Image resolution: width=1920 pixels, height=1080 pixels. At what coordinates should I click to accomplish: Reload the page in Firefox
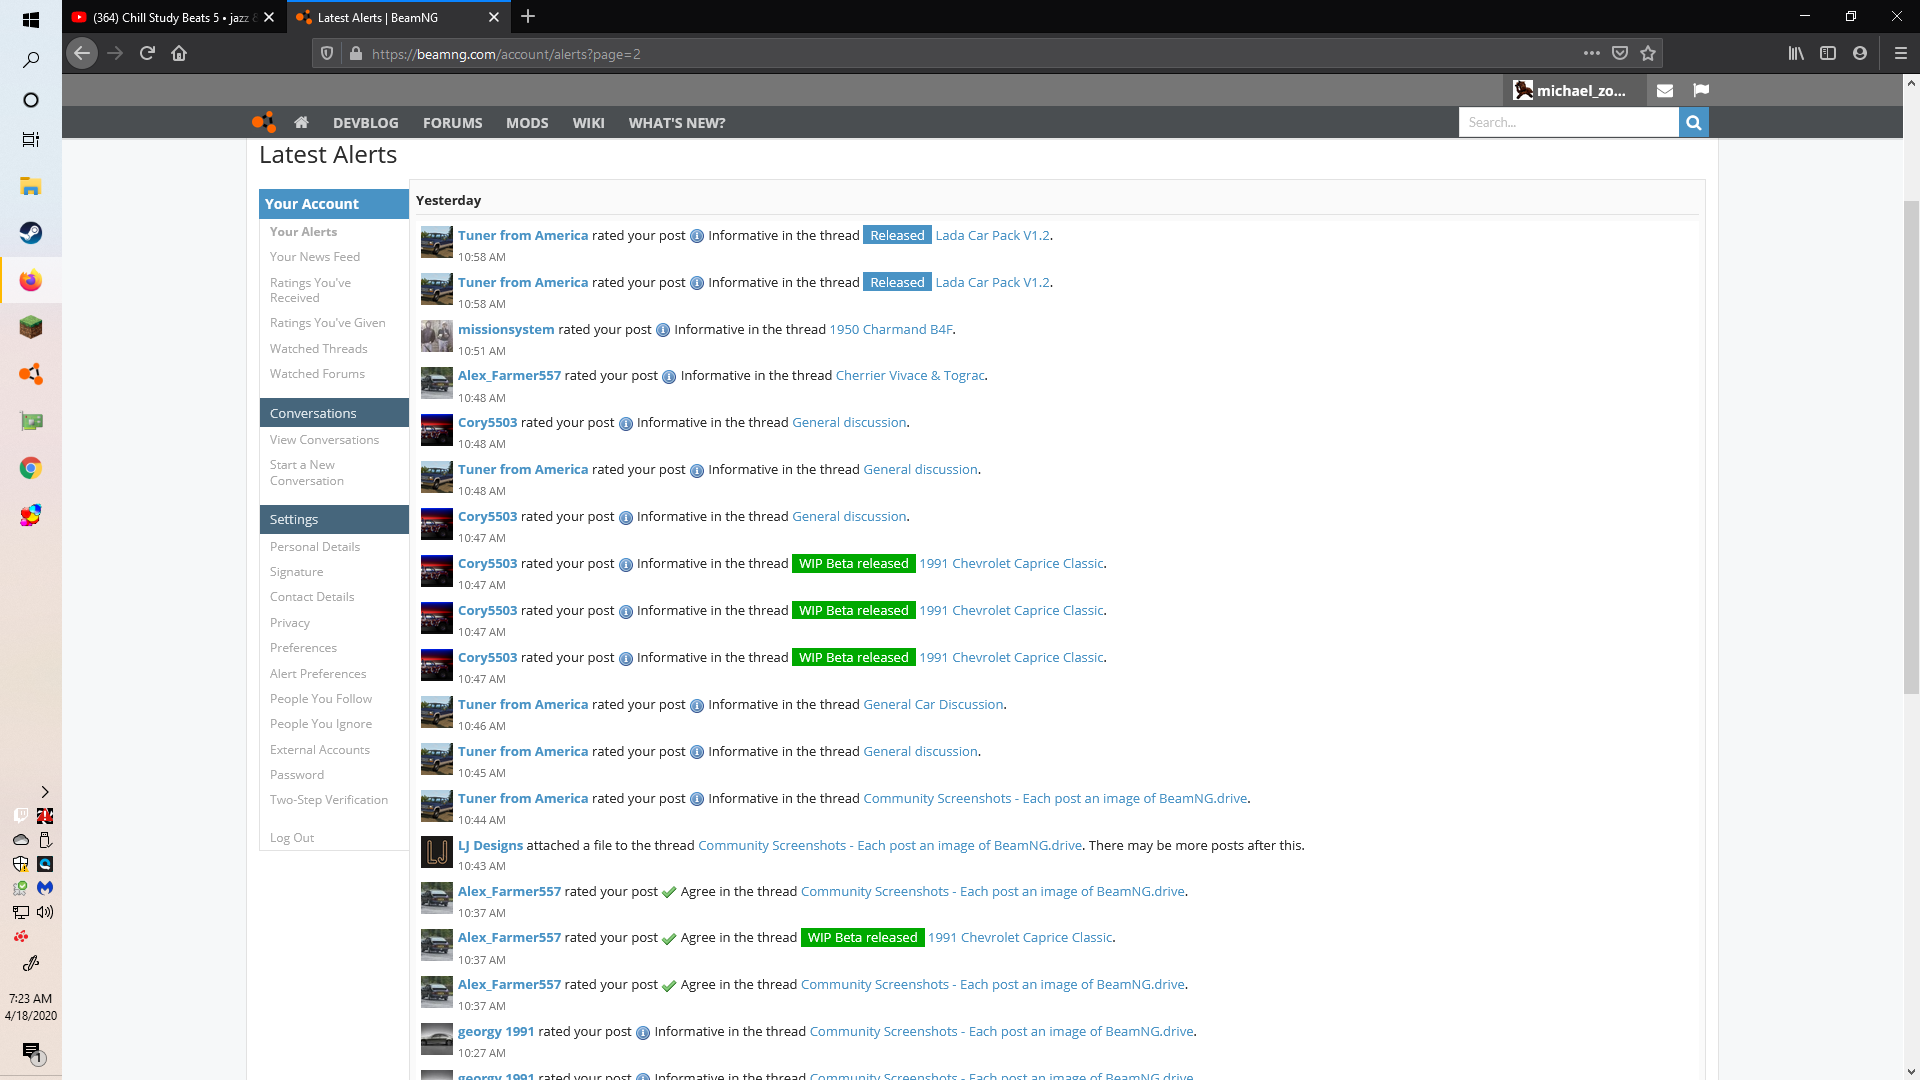147,53
